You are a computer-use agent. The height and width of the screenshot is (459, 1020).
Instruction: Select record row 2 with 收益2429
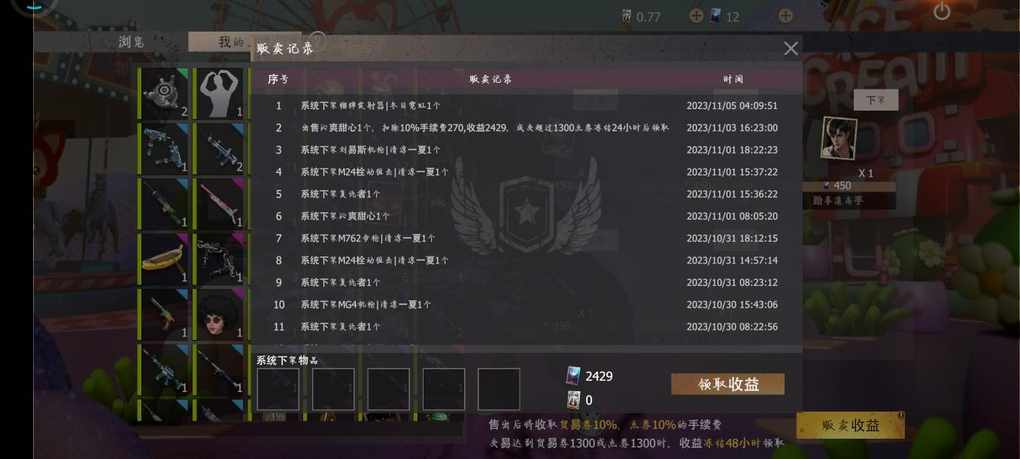click(x=526, y=128)
